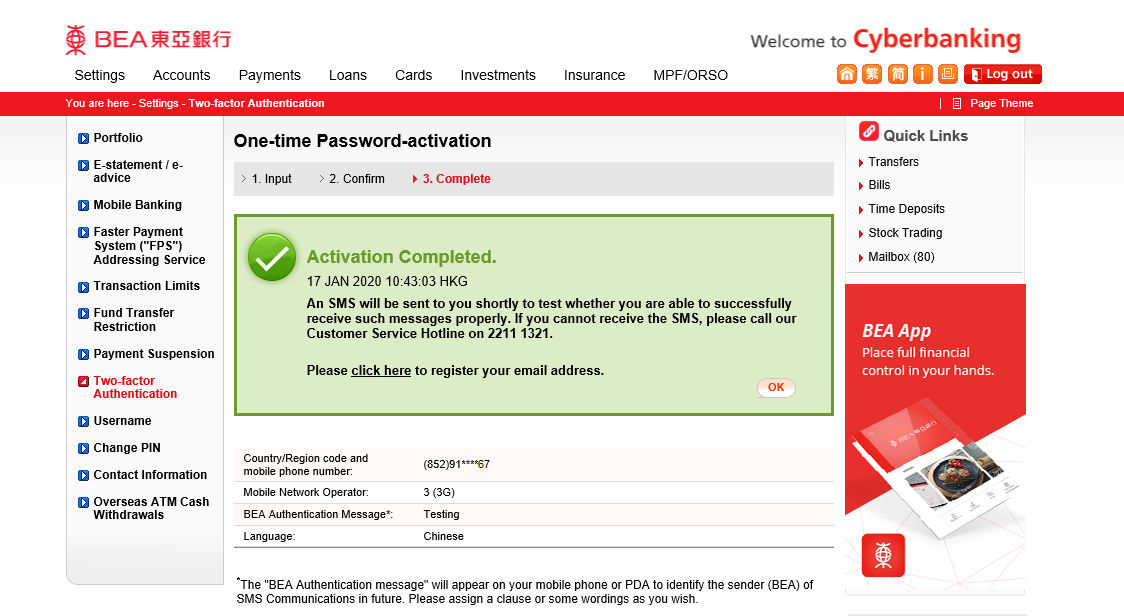This screenshot has height=616, width=1124.
Task: Click the red BEA App icon in banner
Action: click(x=883, y=555)
